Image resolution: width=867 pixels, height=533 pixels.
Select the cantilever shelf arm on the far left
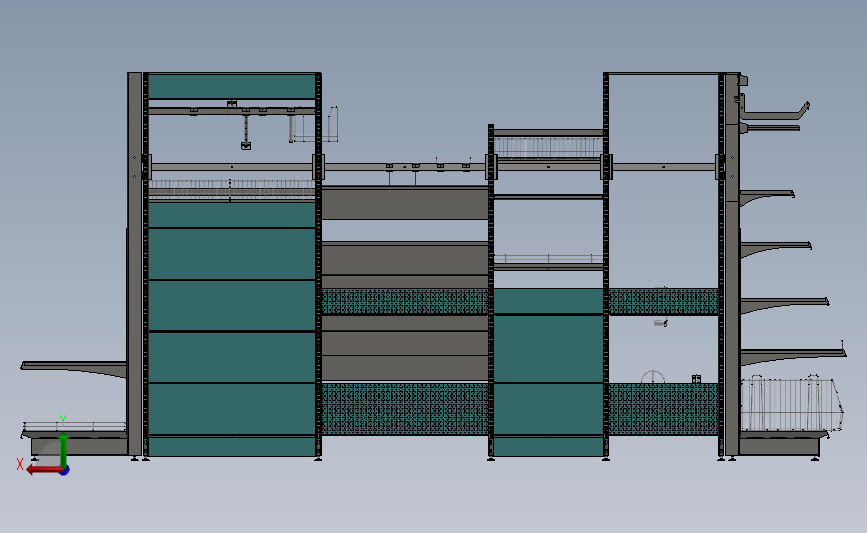pyautogui.click(x=74, y=369)
